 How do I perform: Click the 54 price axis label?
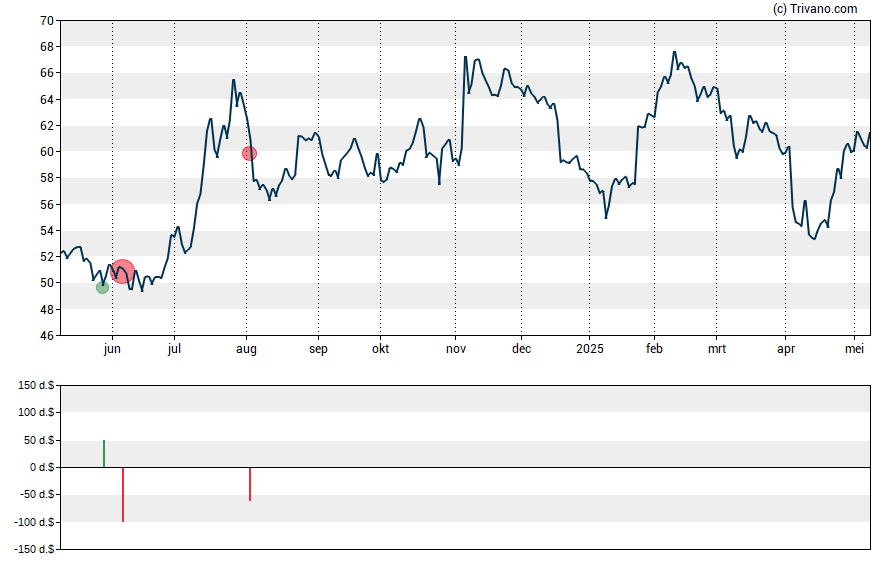(x=47, y=230)
